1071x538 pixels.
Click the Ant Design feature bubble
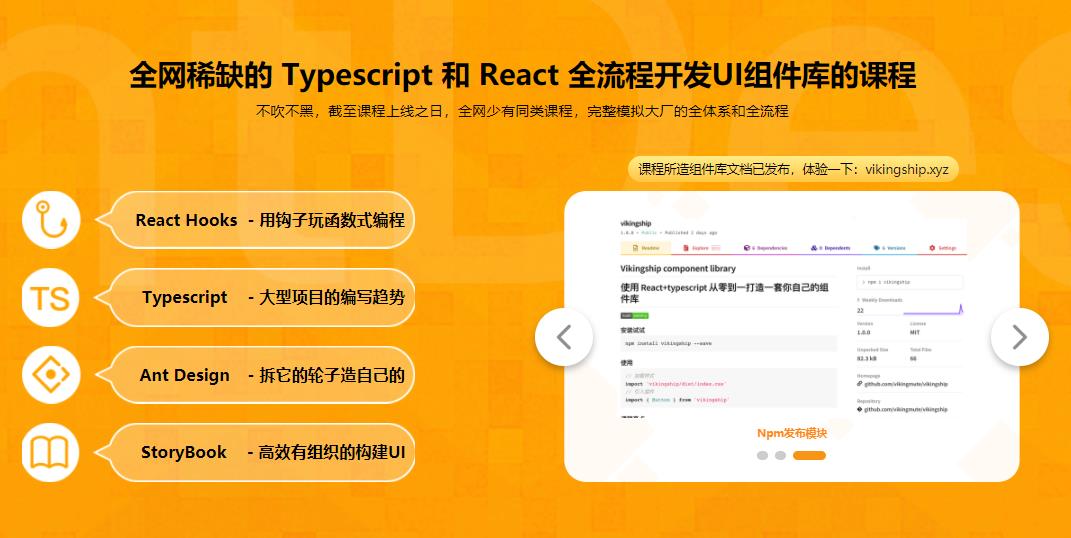[x=255, y=375]
